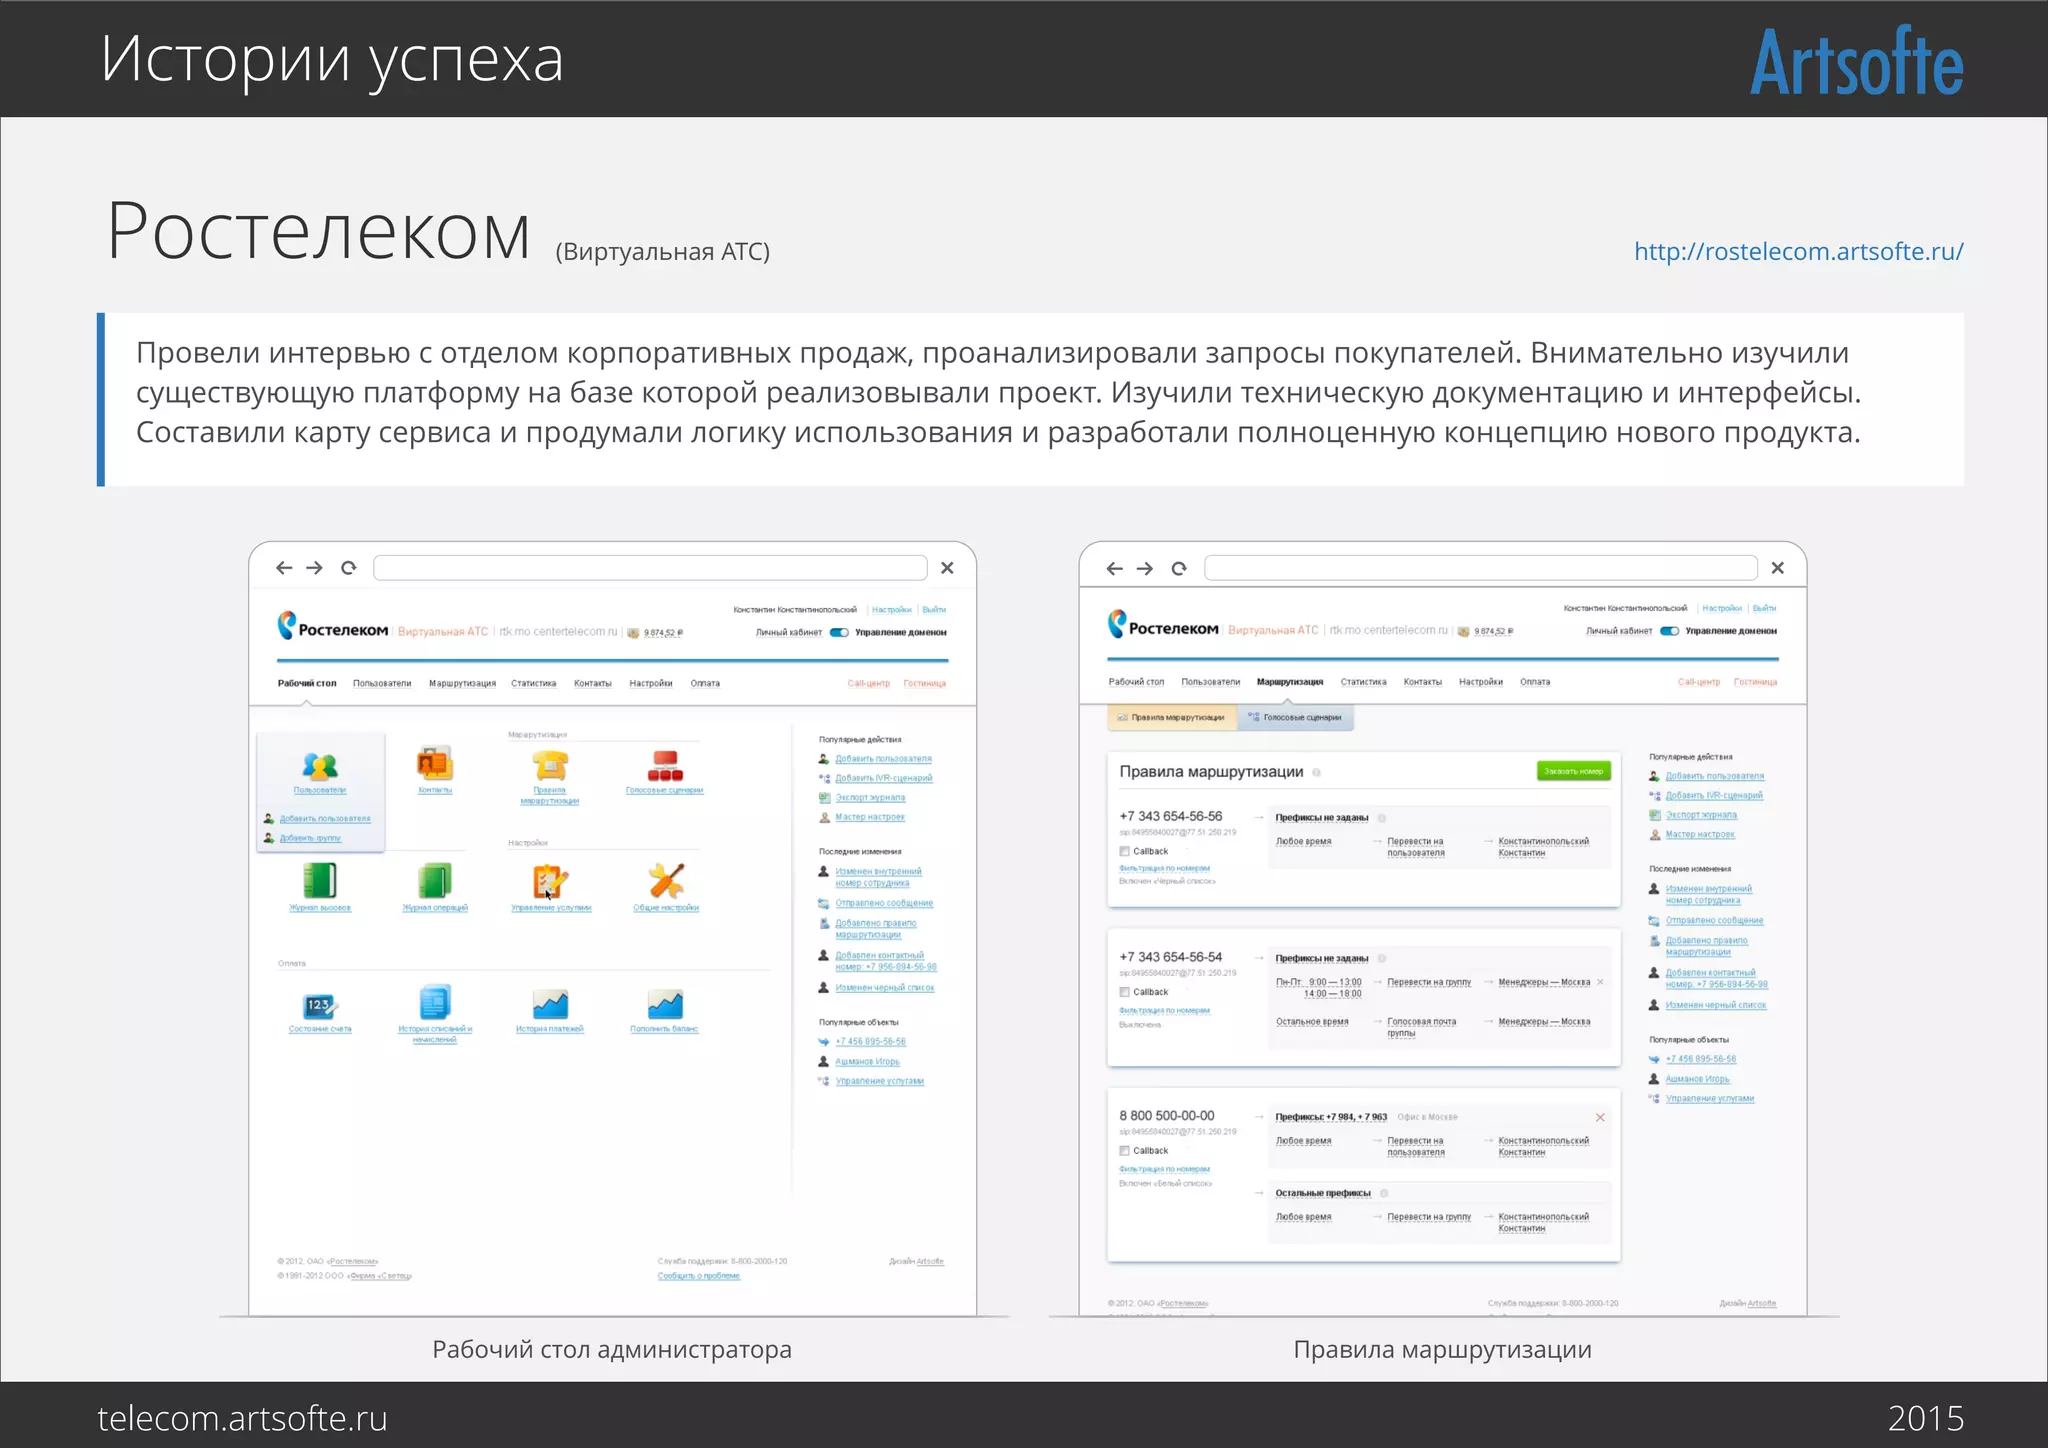Open Статистика menu in right window
2048x1448 pixels.
(x=1363, y=682)
